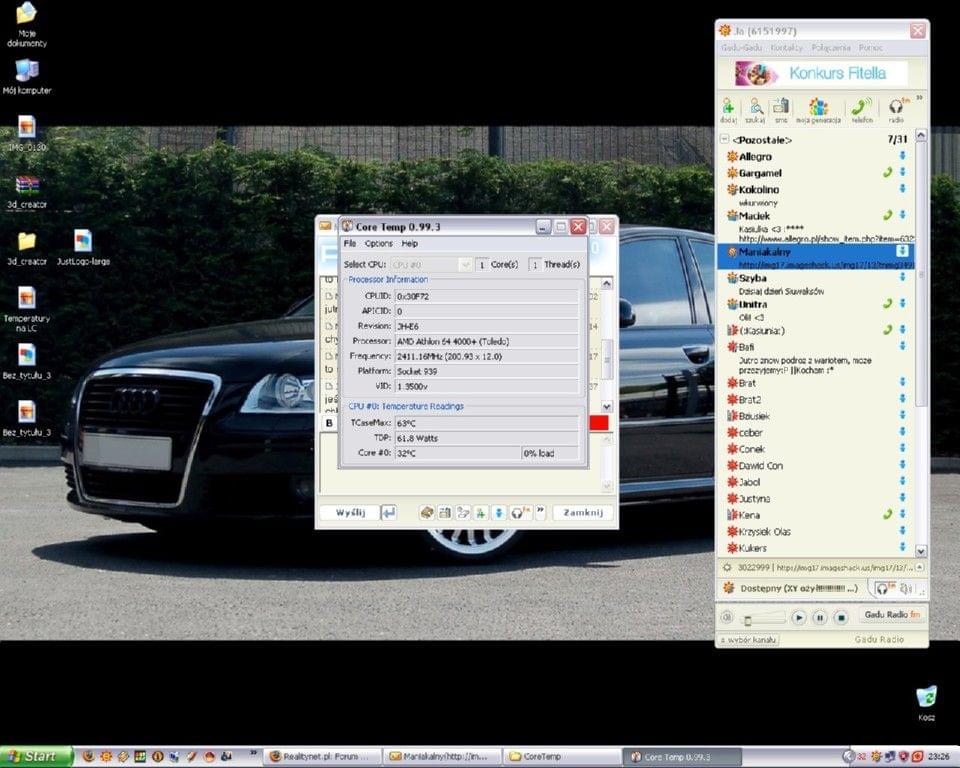
Task: Open the Options menu in Core Temp
Action: click(378, 243)
